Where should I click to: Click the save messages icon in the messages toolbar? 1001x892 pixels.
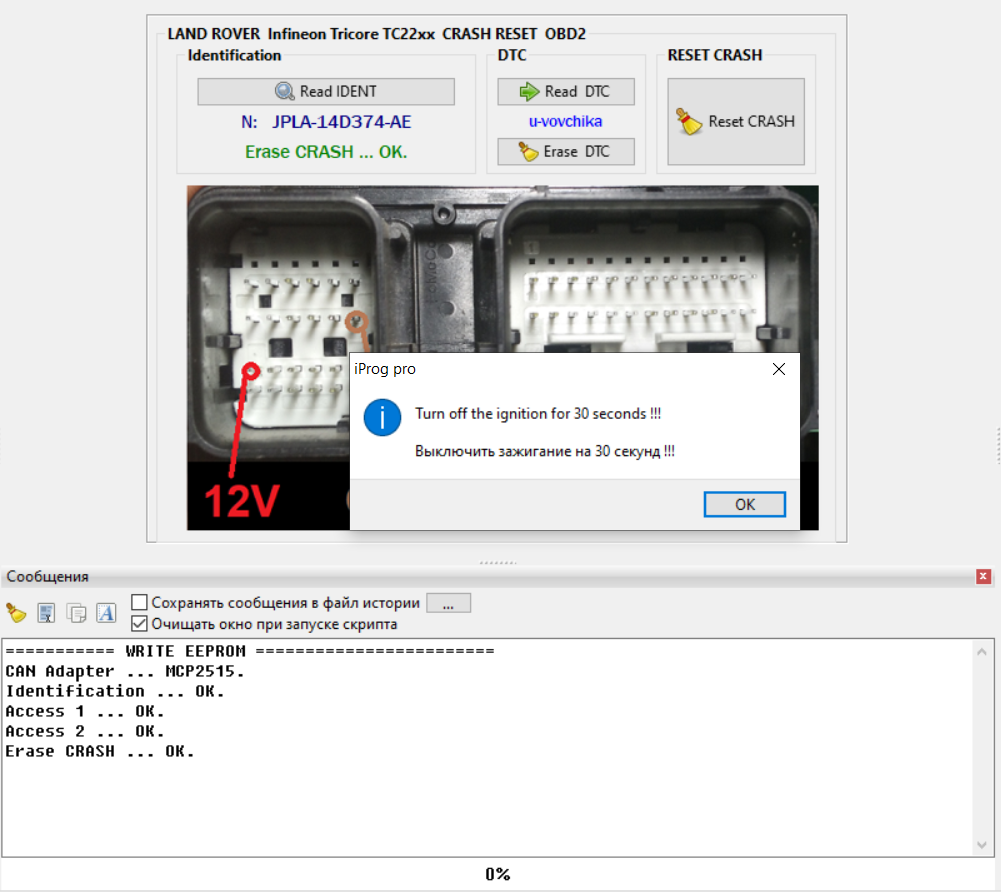46,613
